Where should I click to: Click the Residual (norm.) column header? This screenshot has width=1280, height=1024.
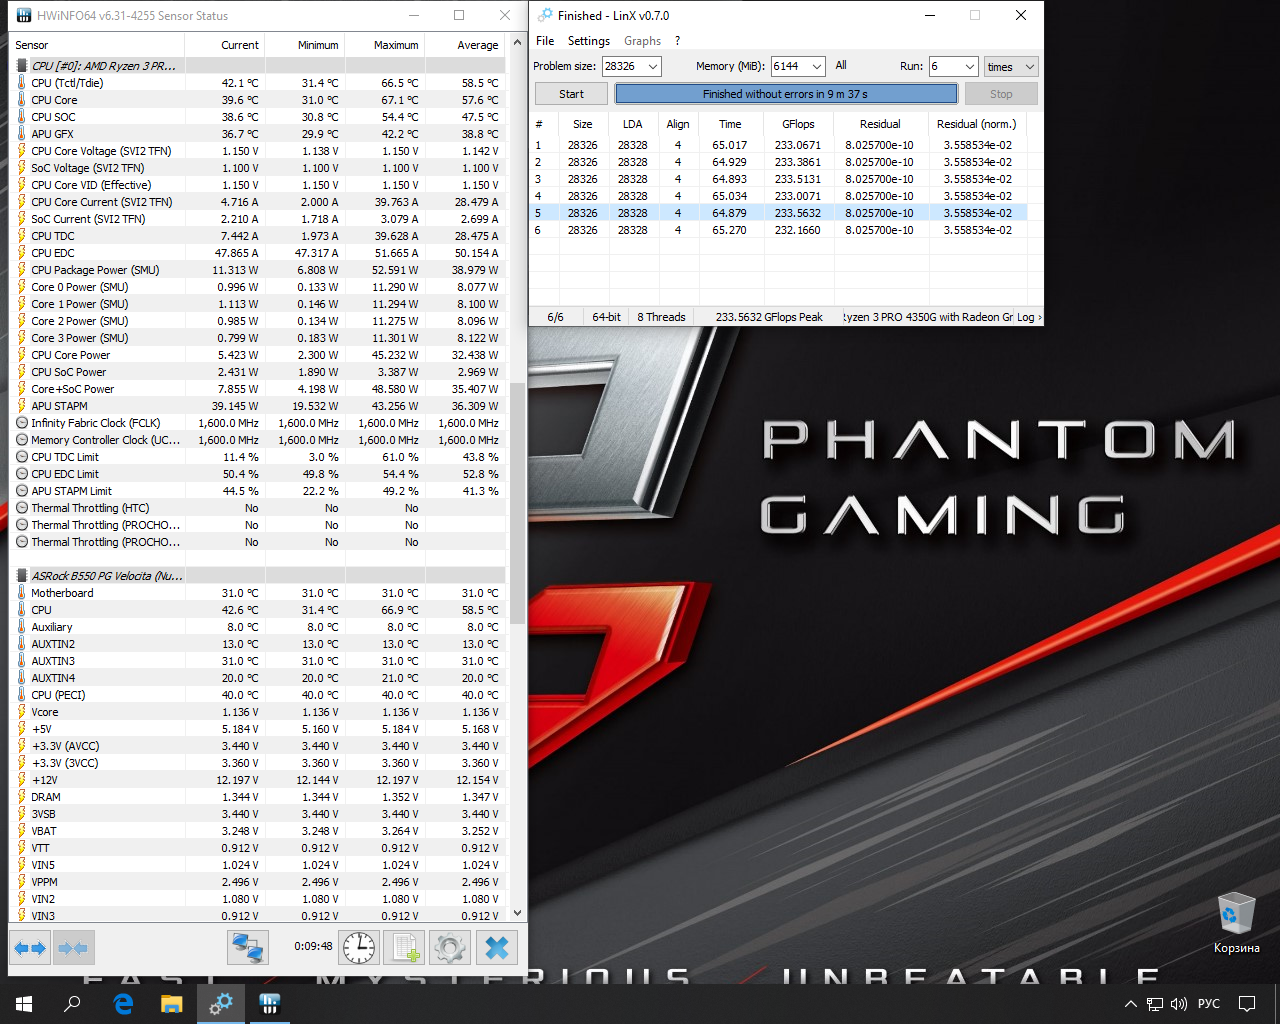(x=976, y=124)
